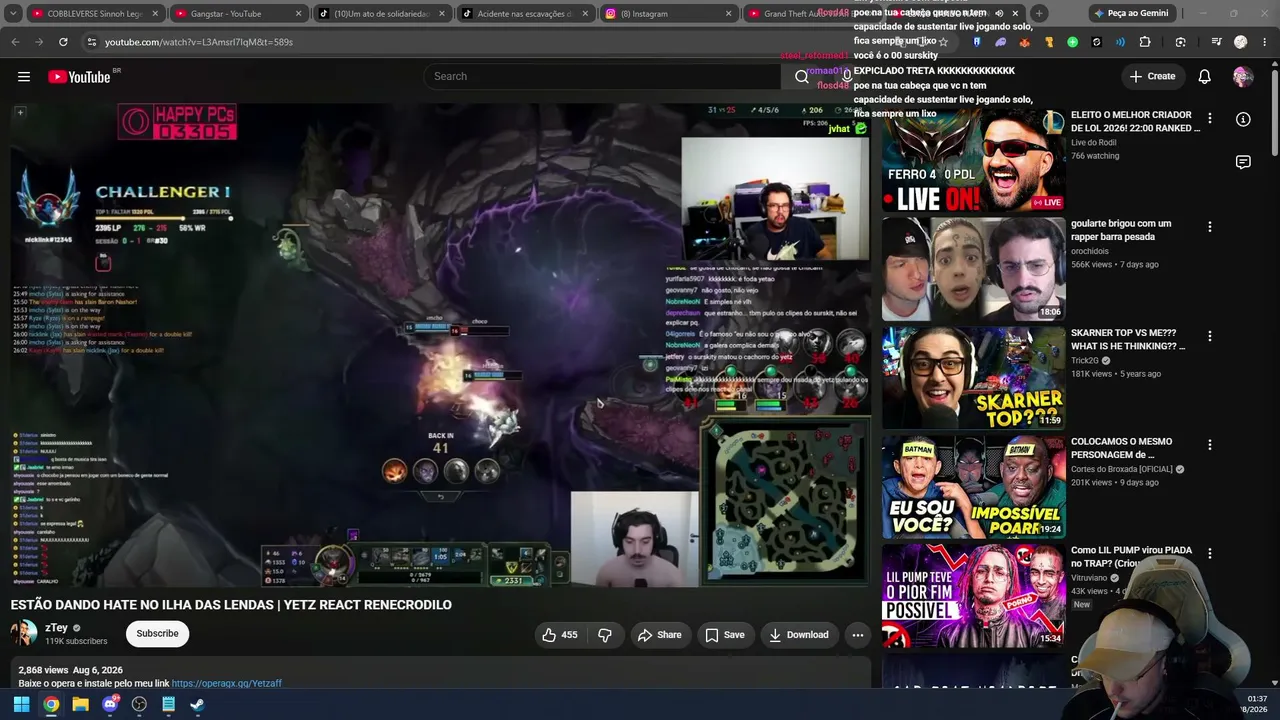Open options menu for 'Como LIL PUMP' video
1280x720 pixels.
click(x=1210, y=554)
